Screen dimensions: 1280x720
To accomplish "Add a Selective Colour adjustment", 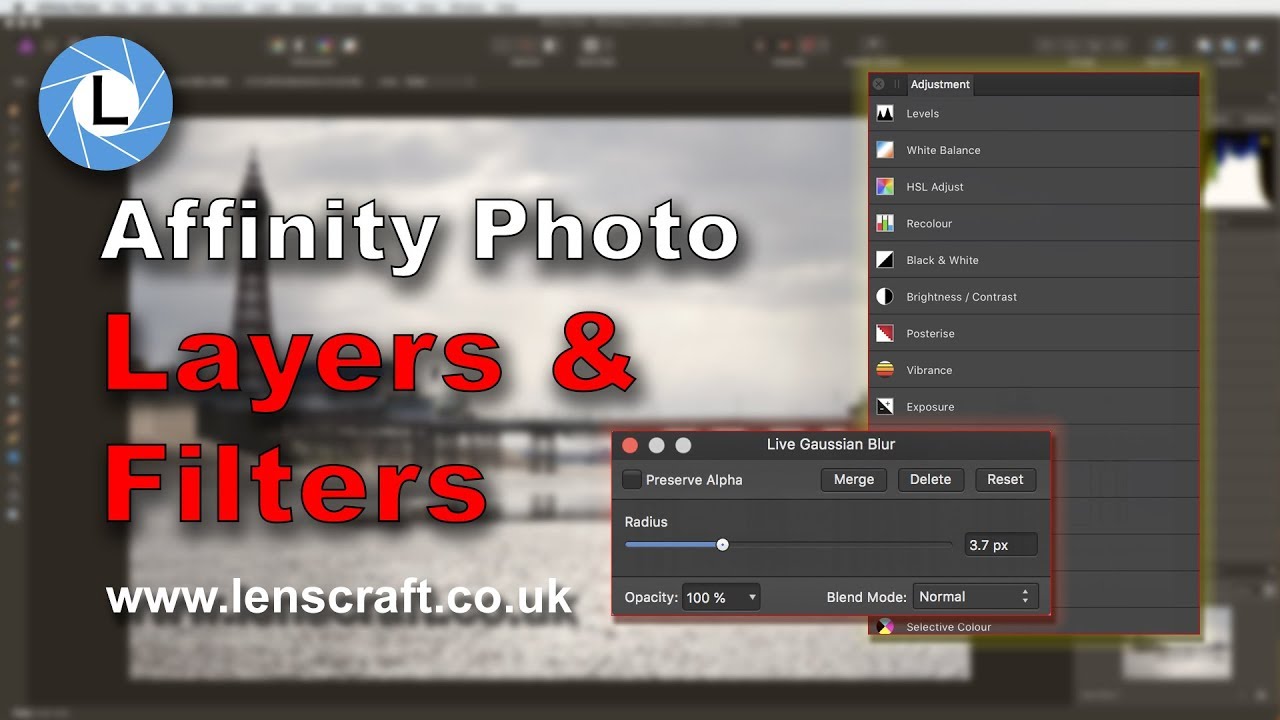I will coord(1035,627).
